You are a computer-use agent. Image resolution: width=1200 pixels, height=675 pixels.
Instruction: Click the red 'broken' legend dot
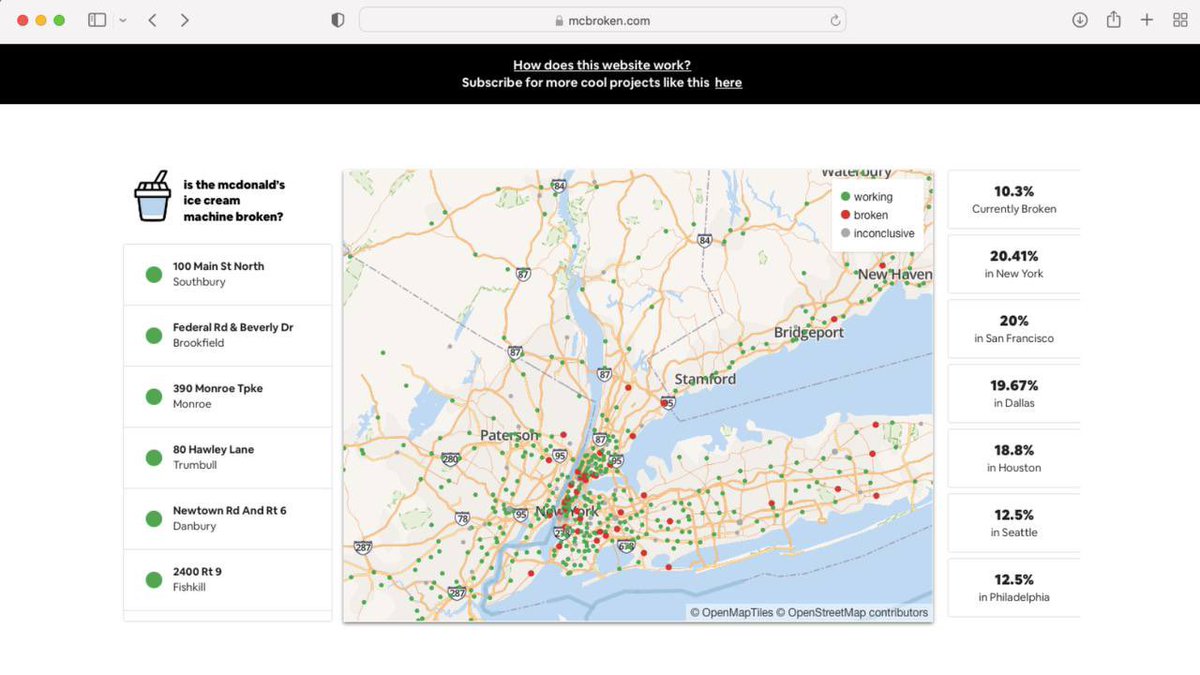(x=845, y=215)
